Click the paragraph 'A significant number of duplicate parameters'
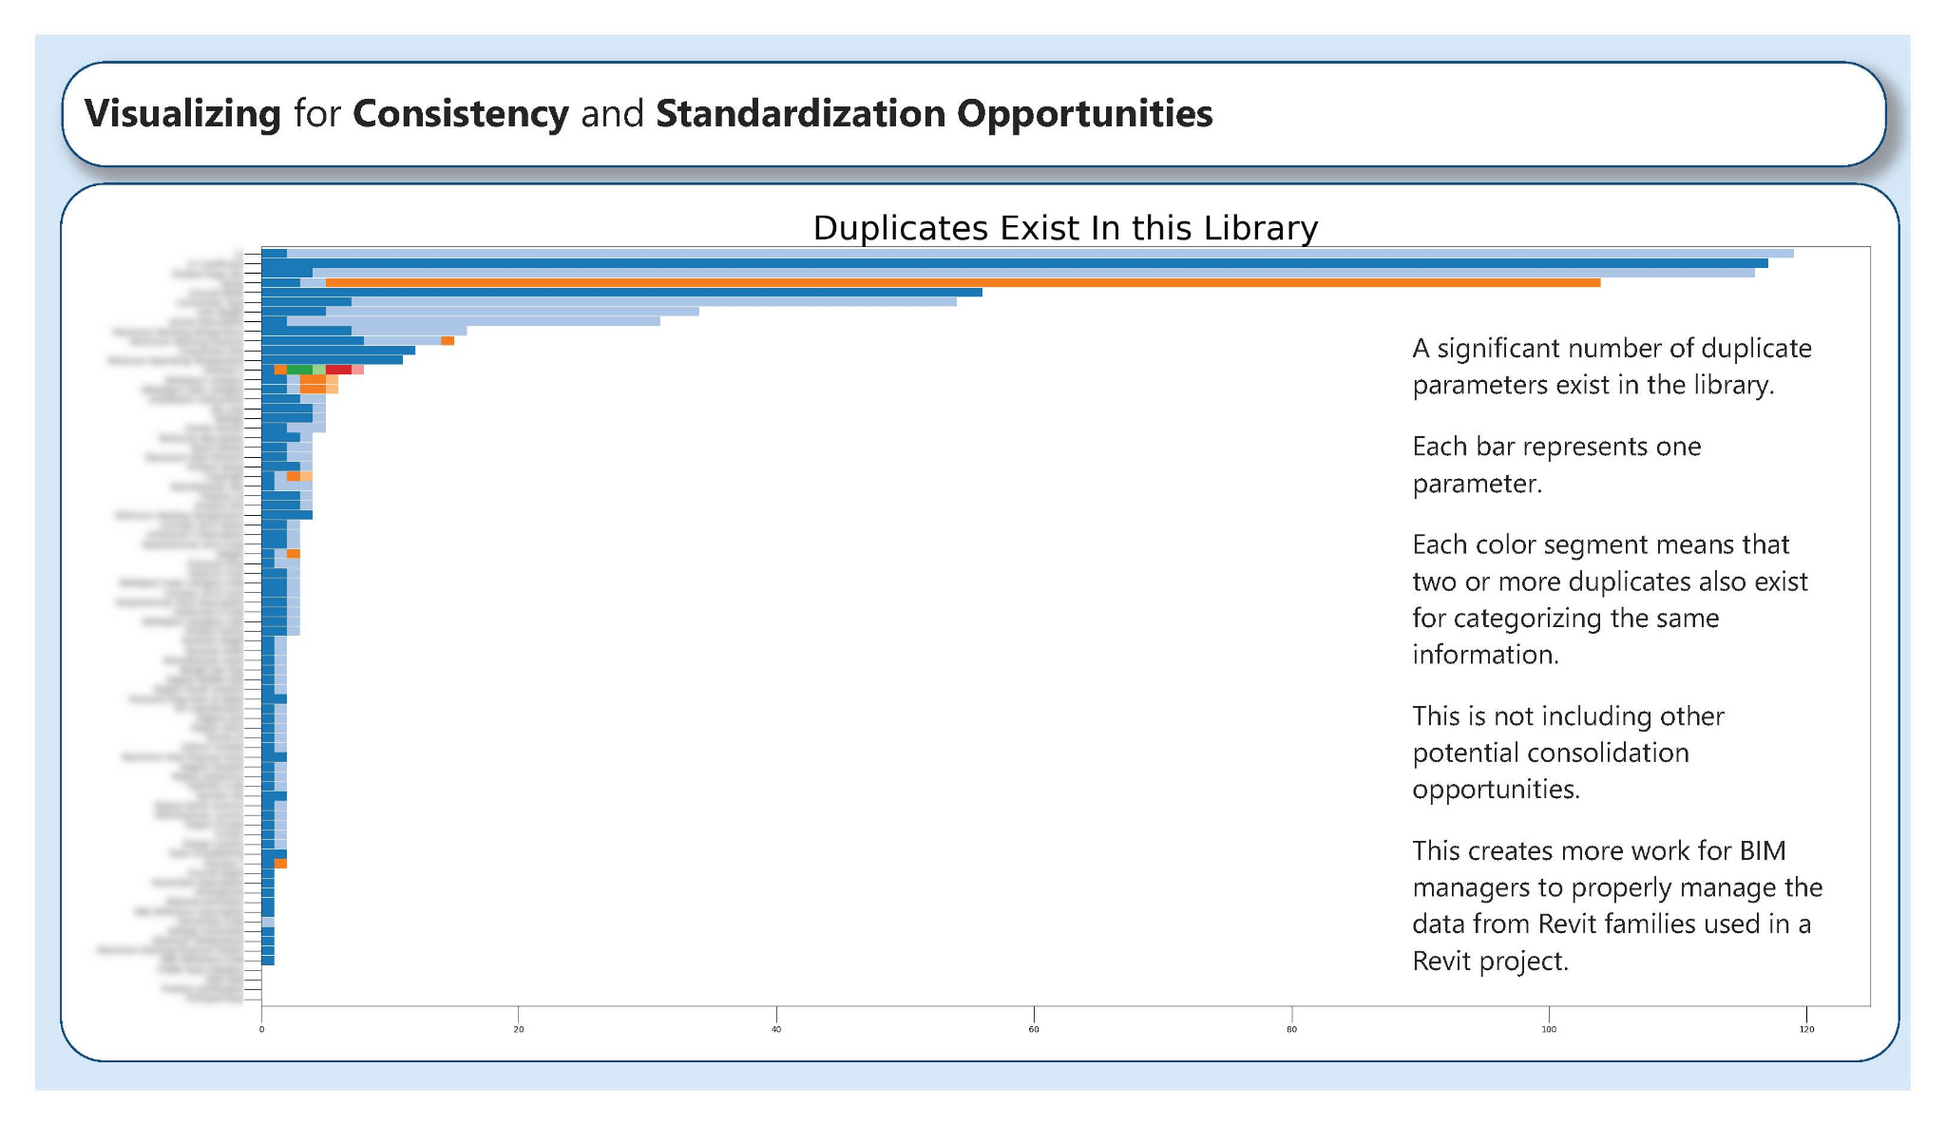 point(1611,367)
